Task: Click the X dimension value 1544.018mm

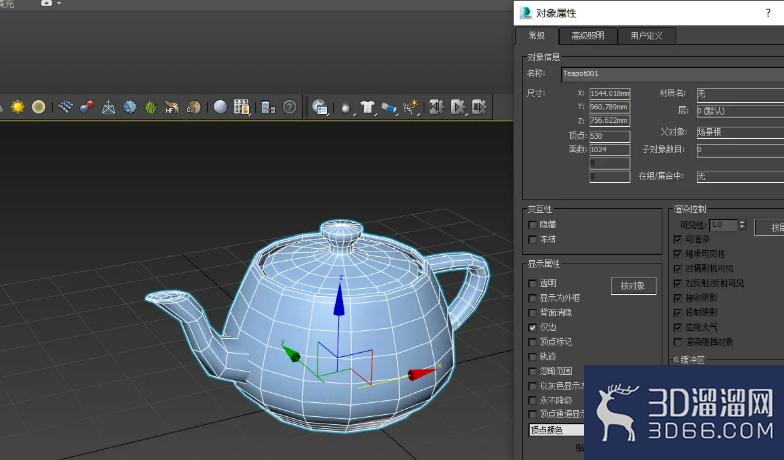Action: [x=610, y=94]
